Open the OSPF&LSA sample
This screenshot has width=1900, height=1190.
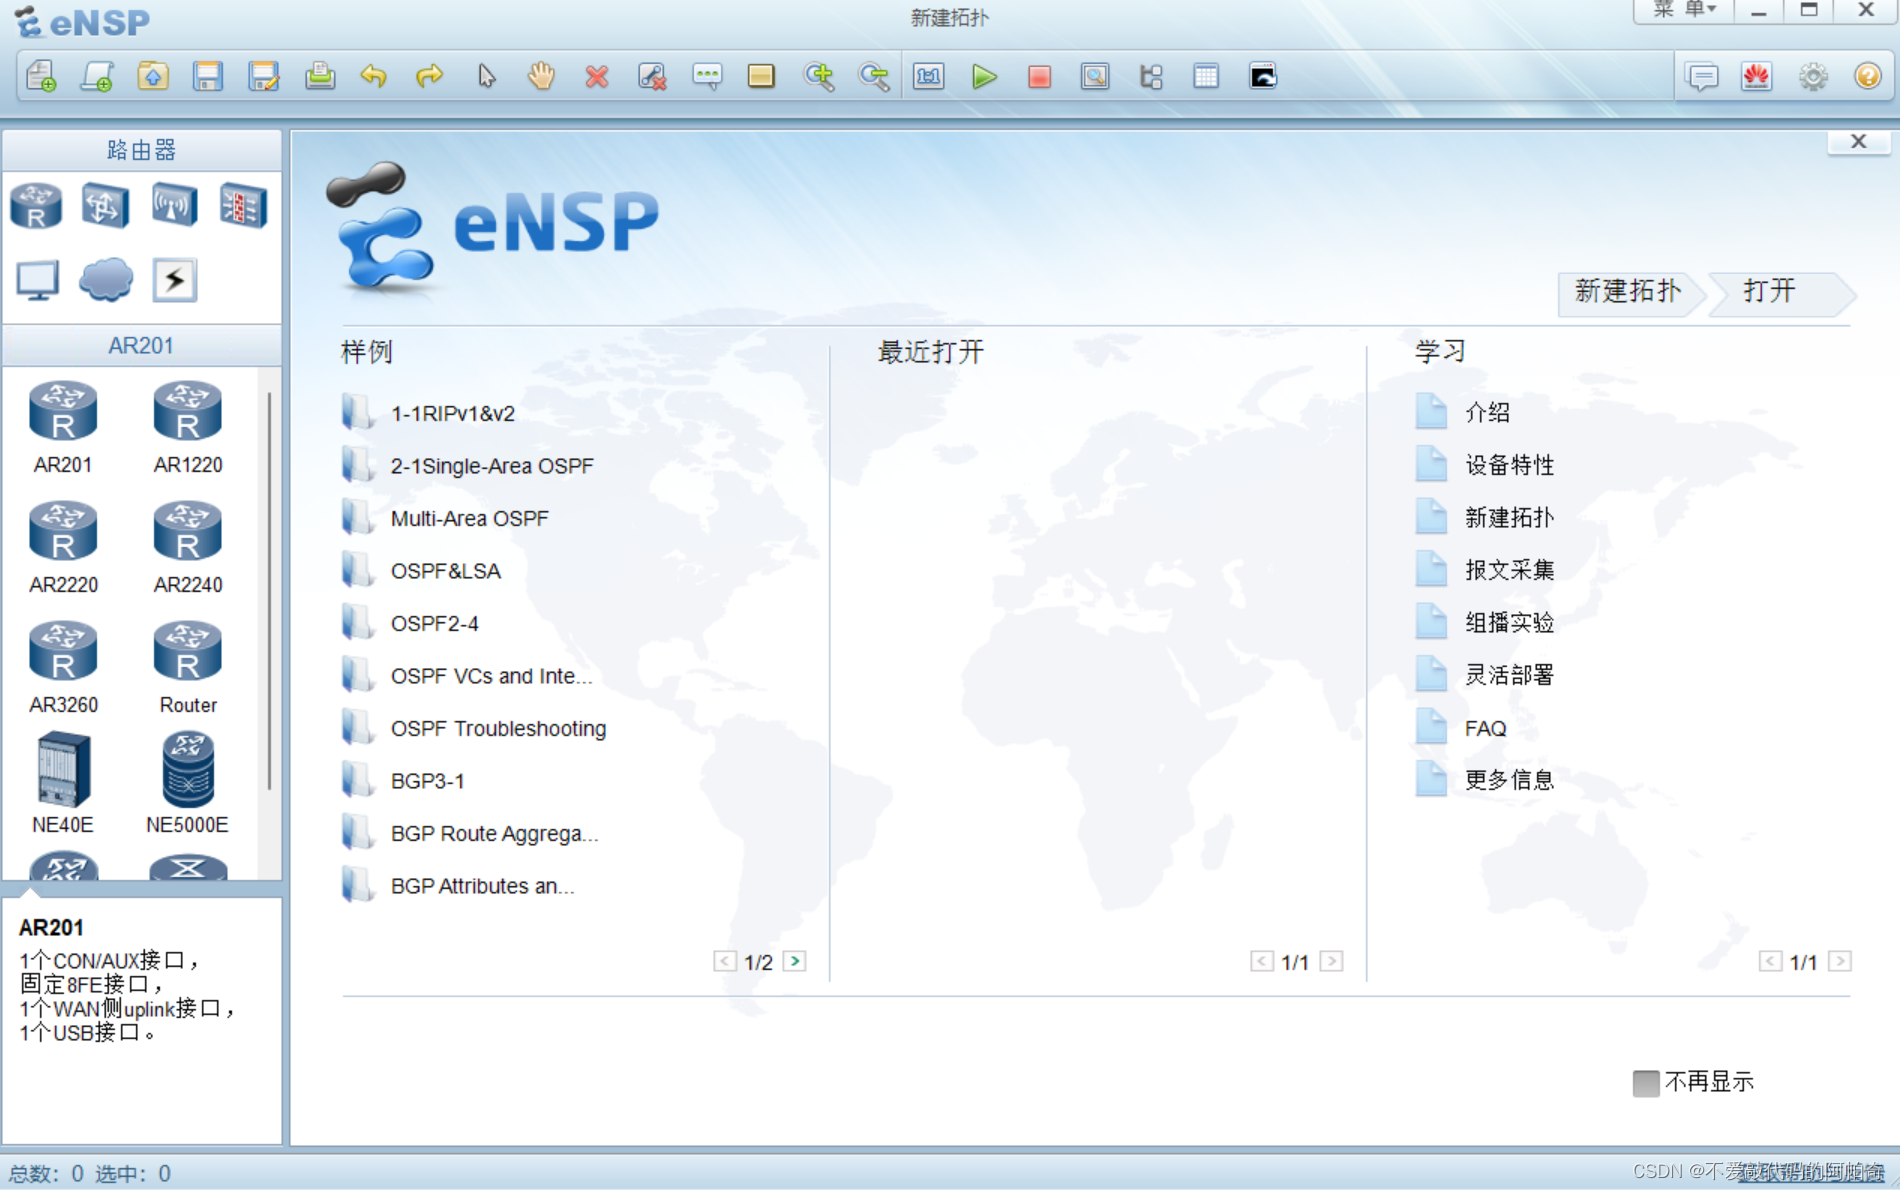click(x=445, y=571)
